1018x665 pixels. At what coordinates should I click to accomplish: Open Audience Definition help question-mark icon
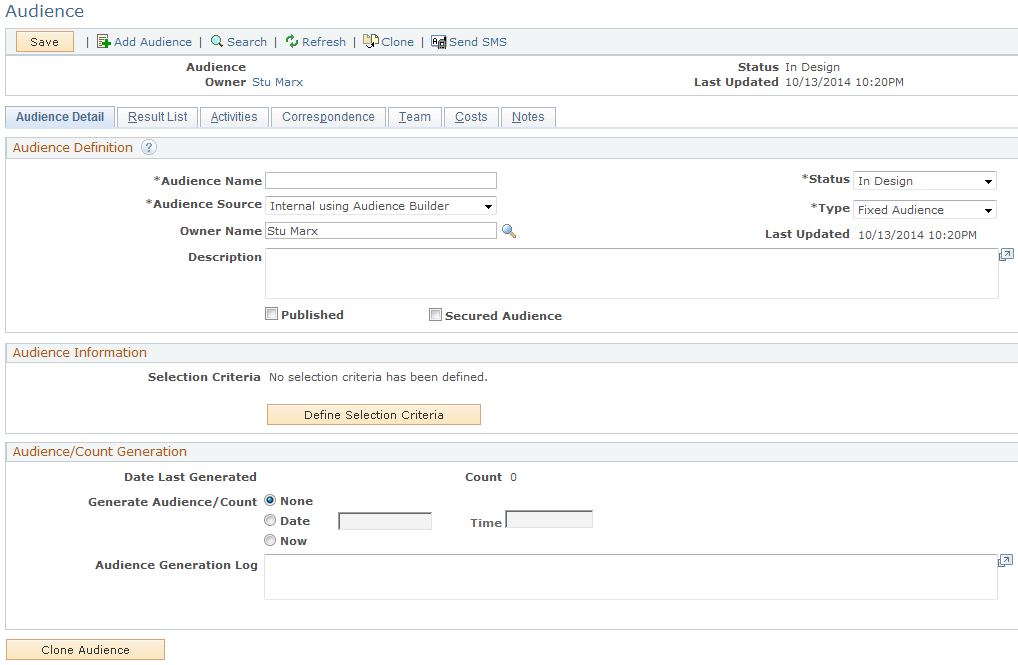[149, 147]
